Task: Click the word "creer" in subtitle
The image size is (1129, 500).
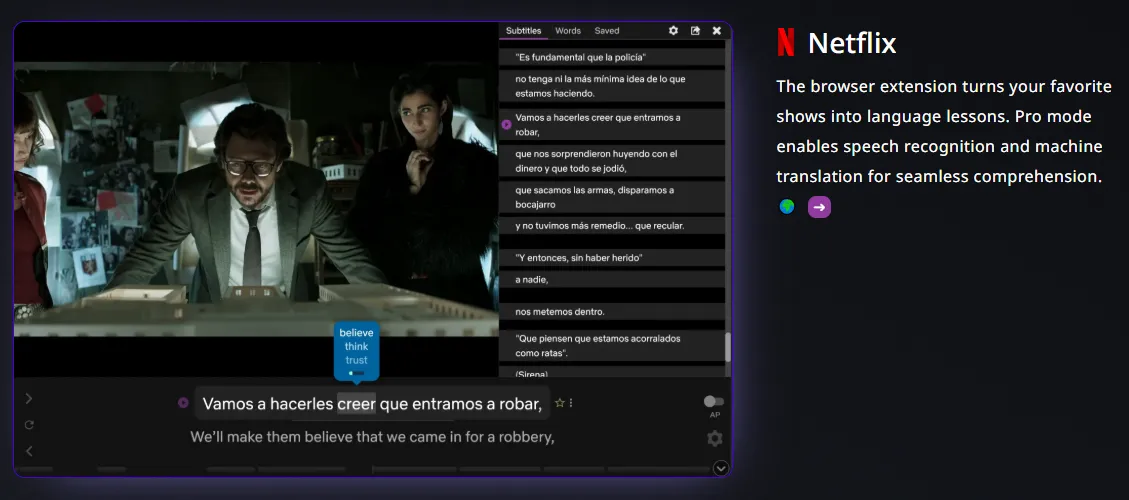Action: tap(356, 404)
